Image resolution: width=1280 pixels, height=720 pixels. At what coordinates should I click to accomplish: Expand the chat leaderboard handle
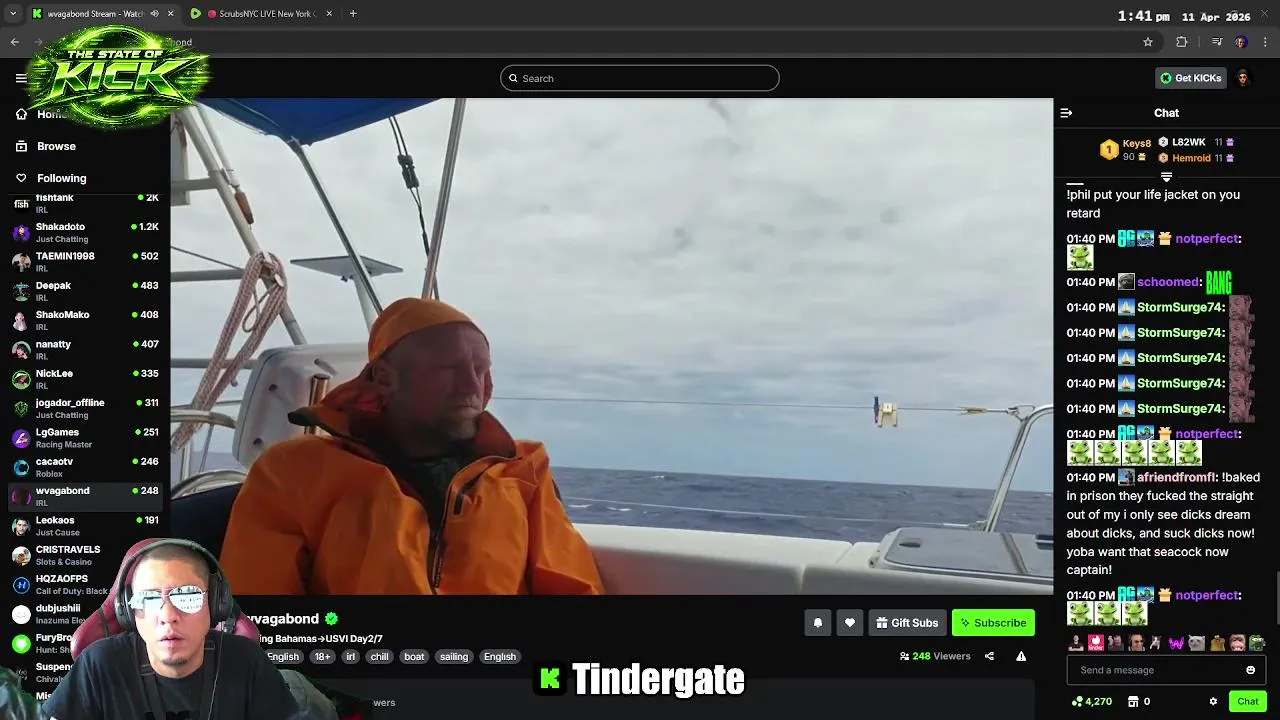[1166, 177]
